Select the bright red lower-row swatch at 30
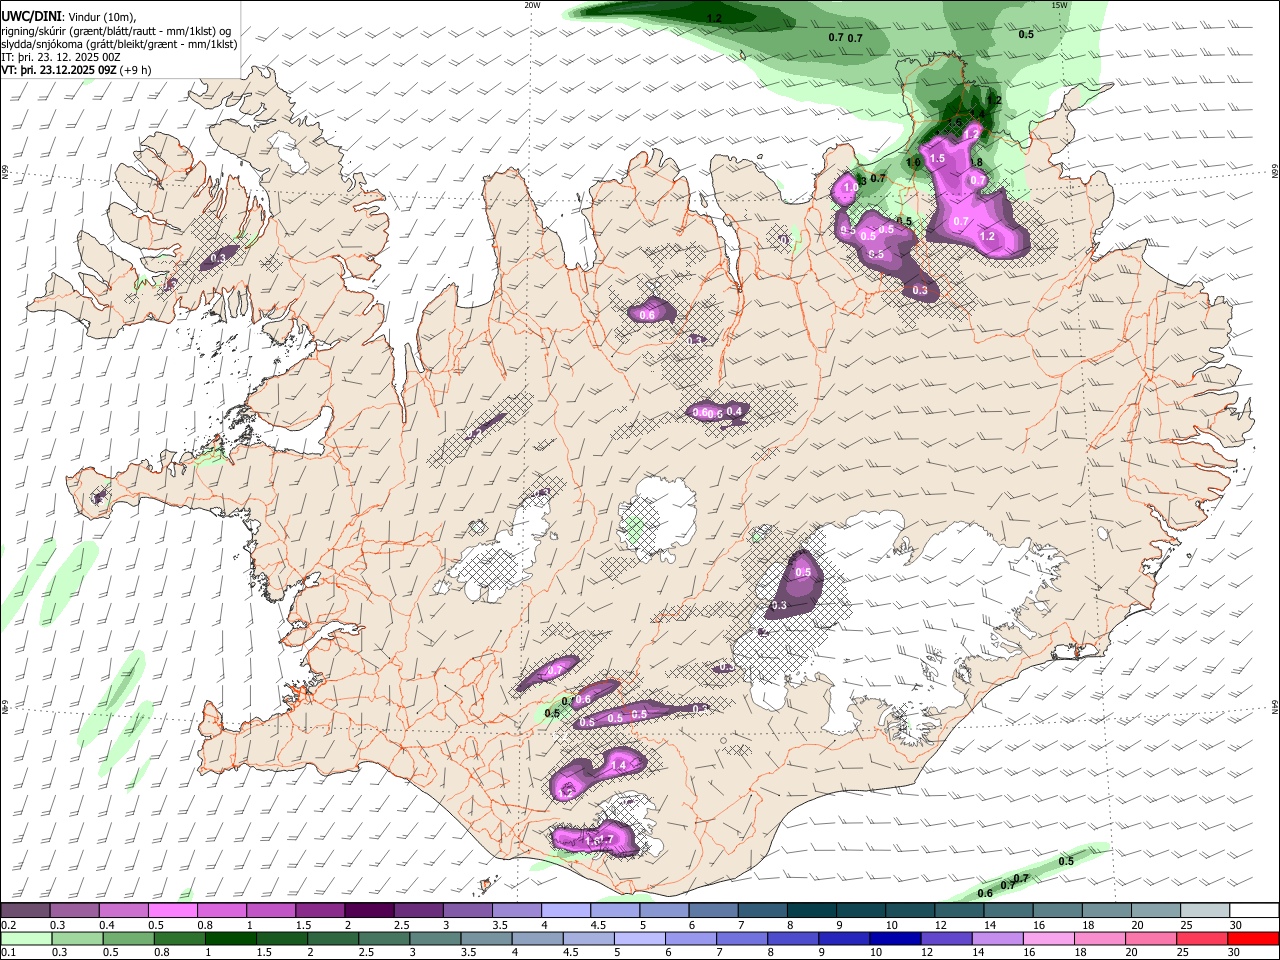The width and height of the screenshot is (1280, 960). (1253, 938)
